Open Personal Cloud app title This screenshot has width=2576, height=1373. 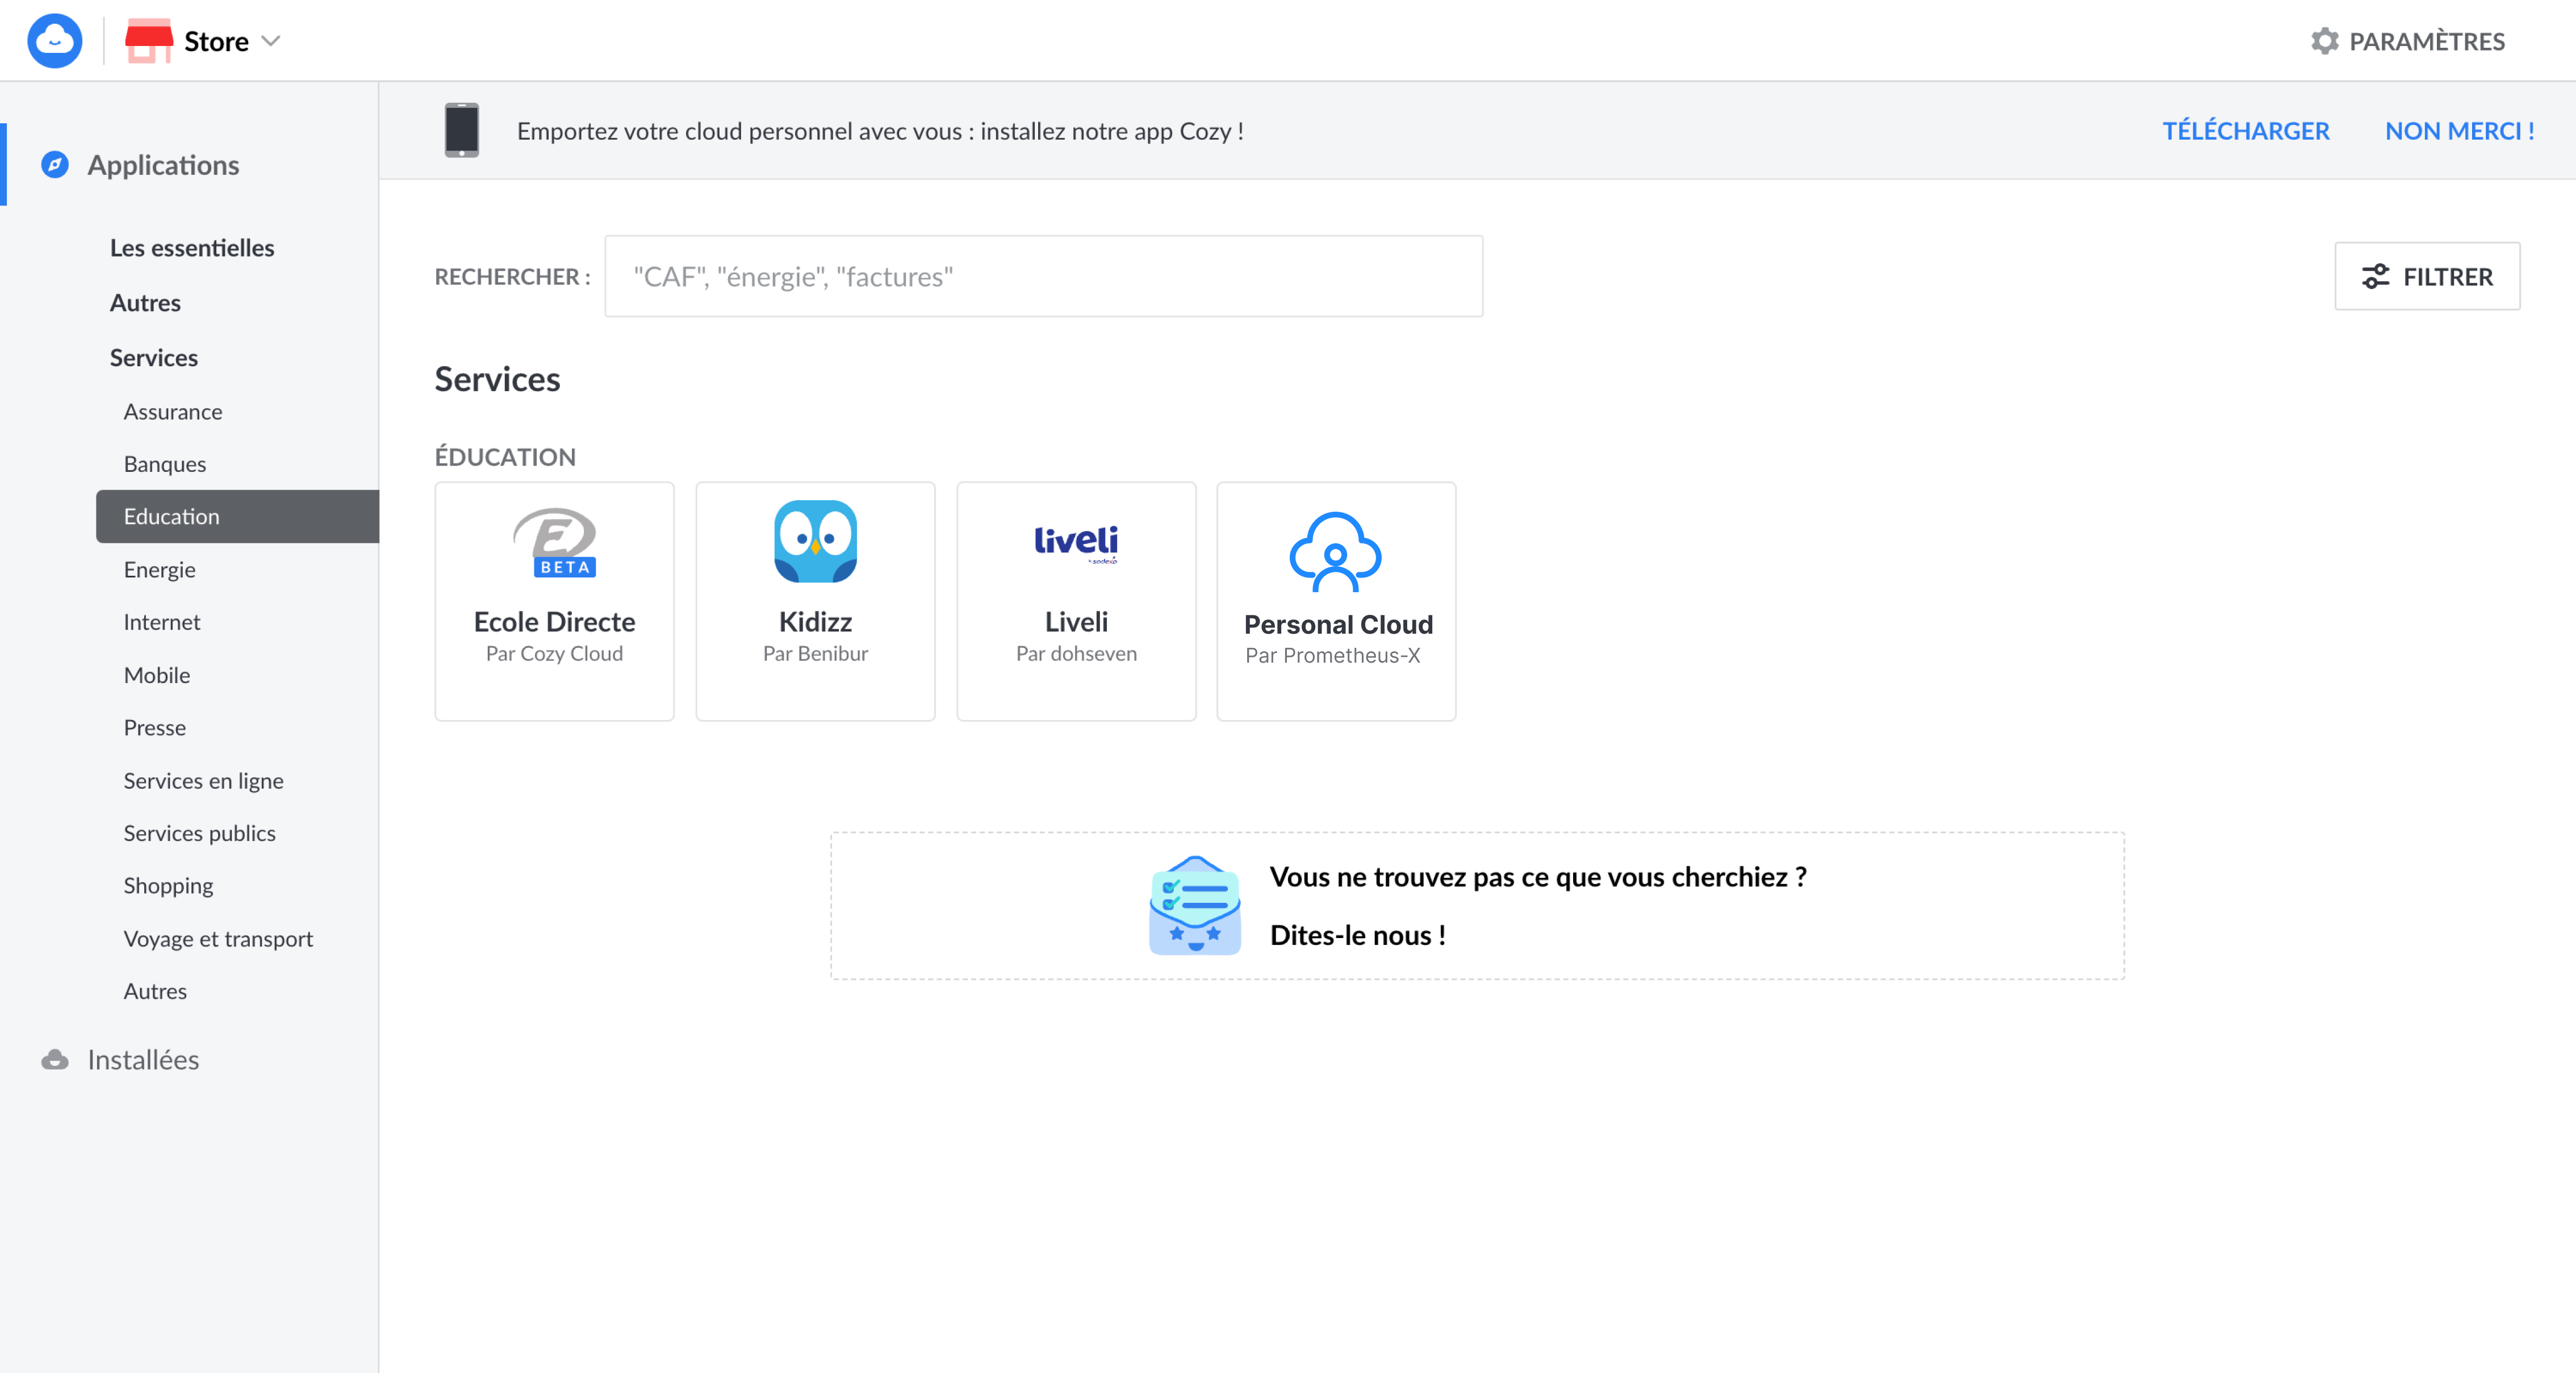pyautogui.click(x=1338, y=624)
